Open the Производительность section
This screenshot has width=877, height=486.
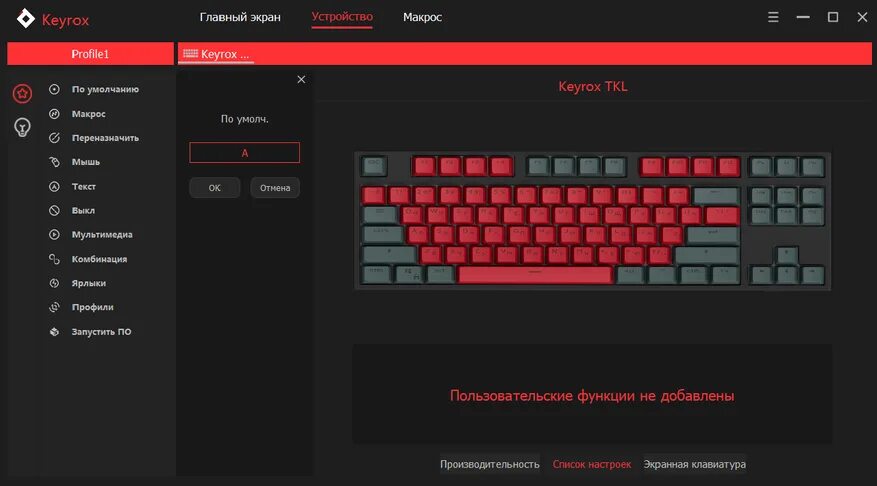coord(489,464)
